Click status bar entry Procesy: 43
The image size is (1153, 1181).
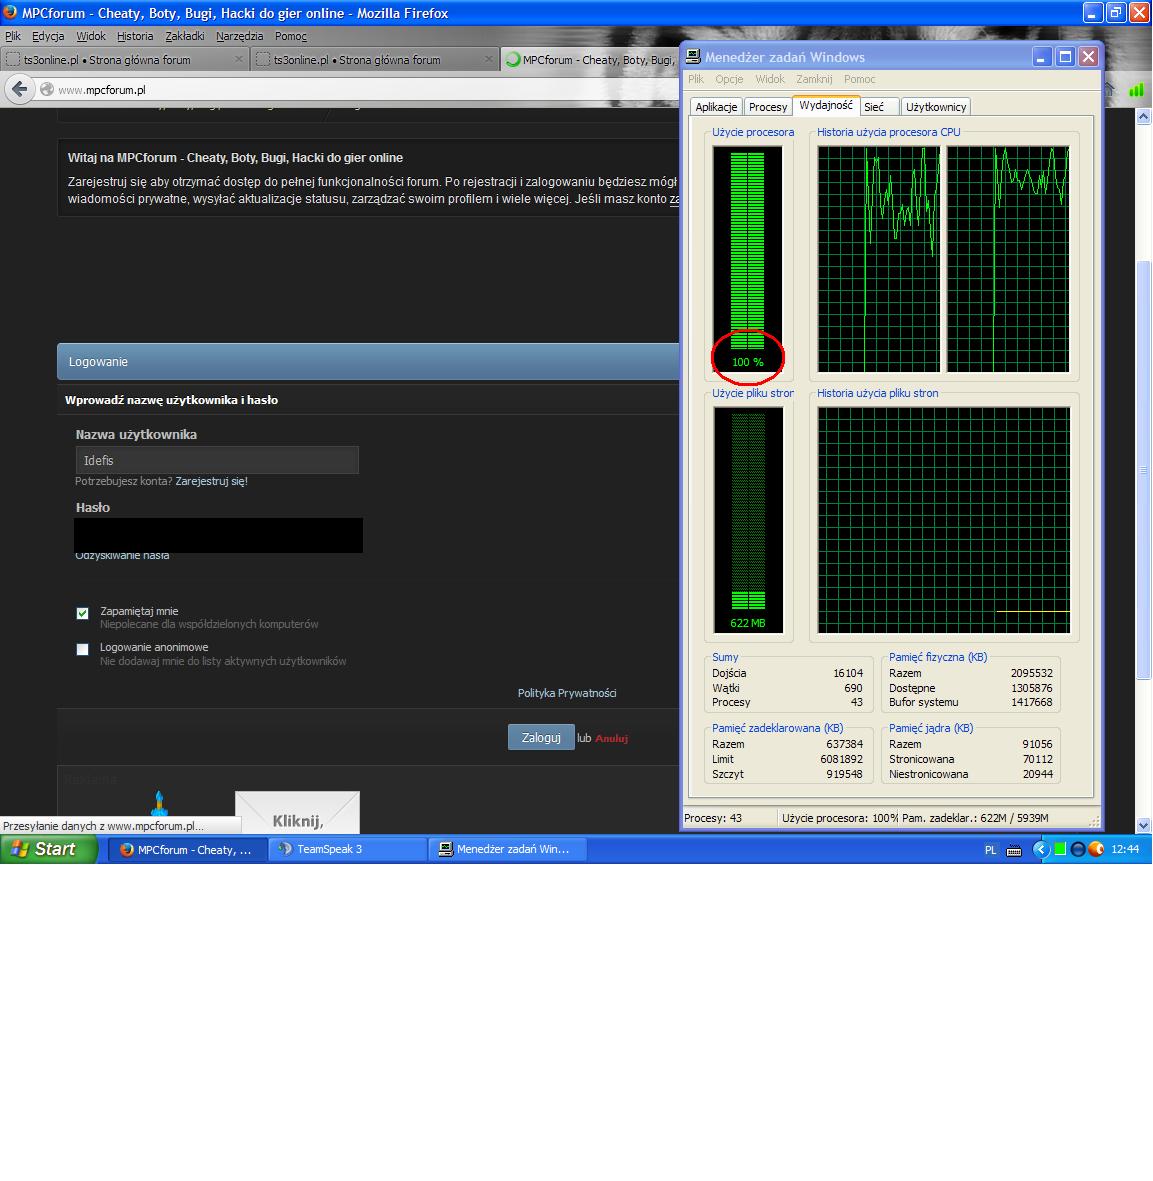pos(712,818)
